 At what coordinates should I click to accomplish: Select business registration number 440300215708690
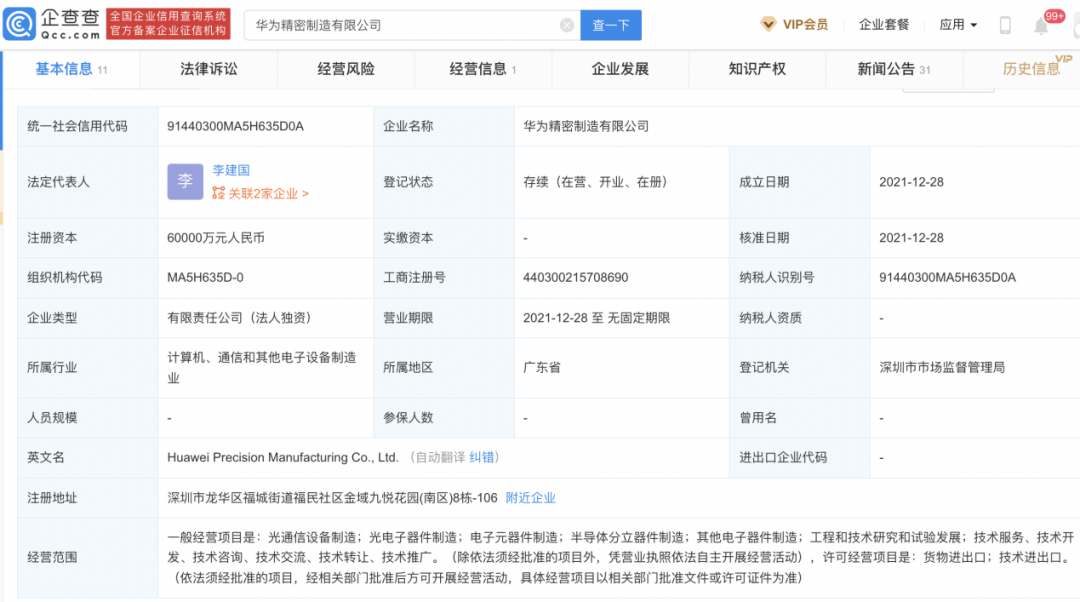(576, 278)
